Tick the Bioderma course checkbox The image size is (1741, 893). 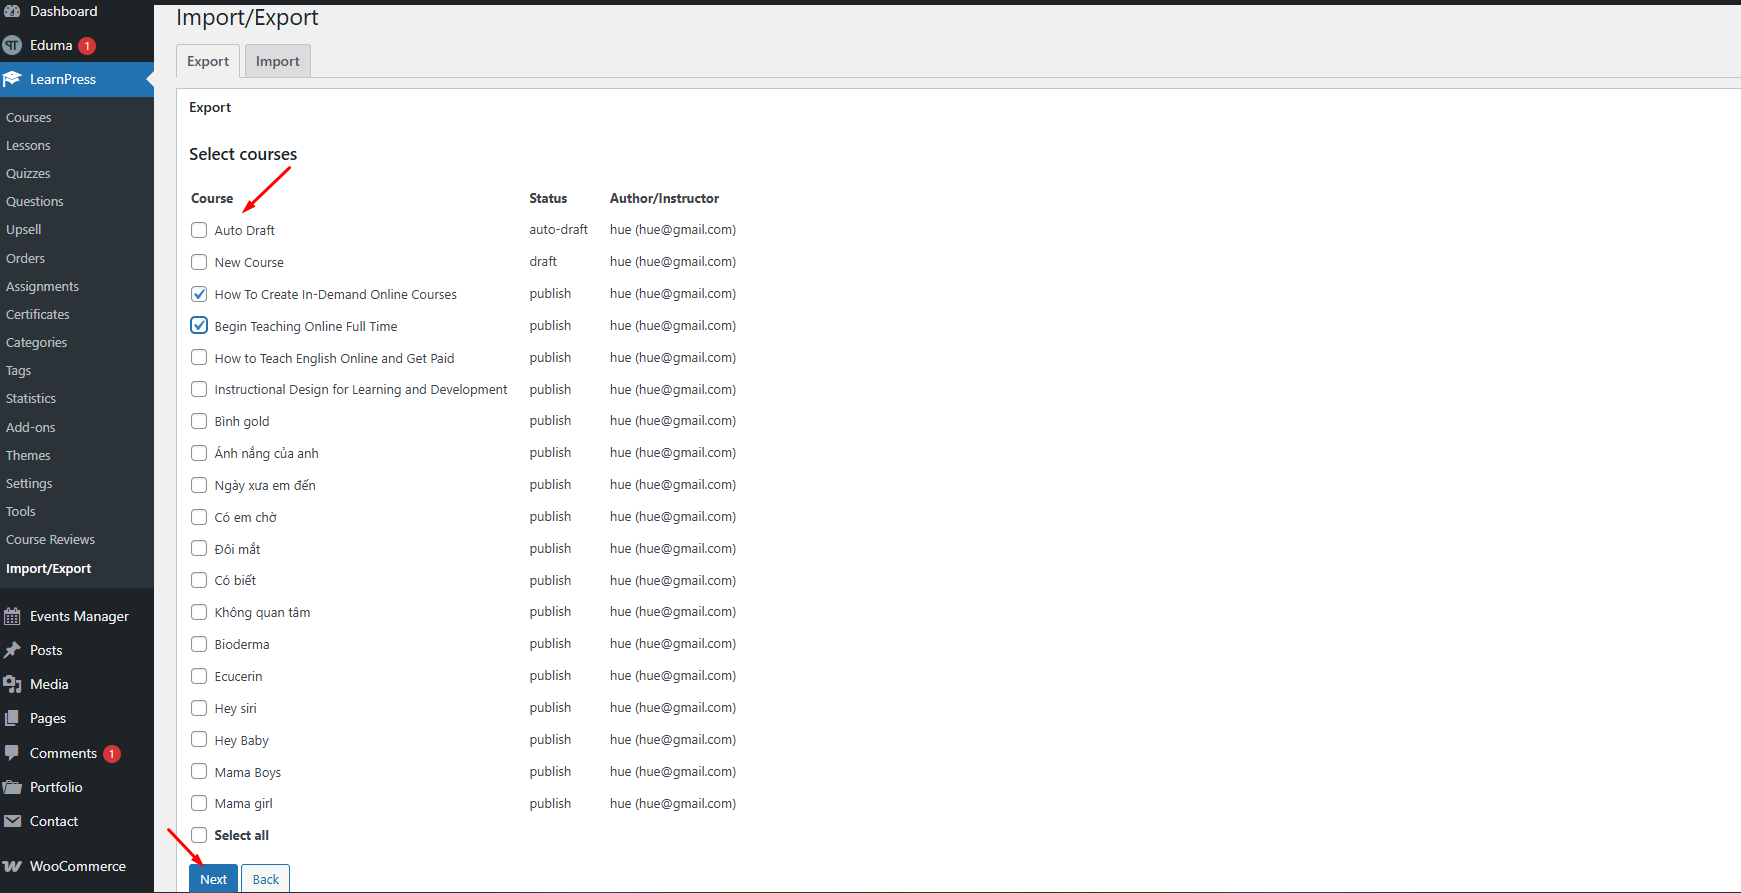pos(199,644)
